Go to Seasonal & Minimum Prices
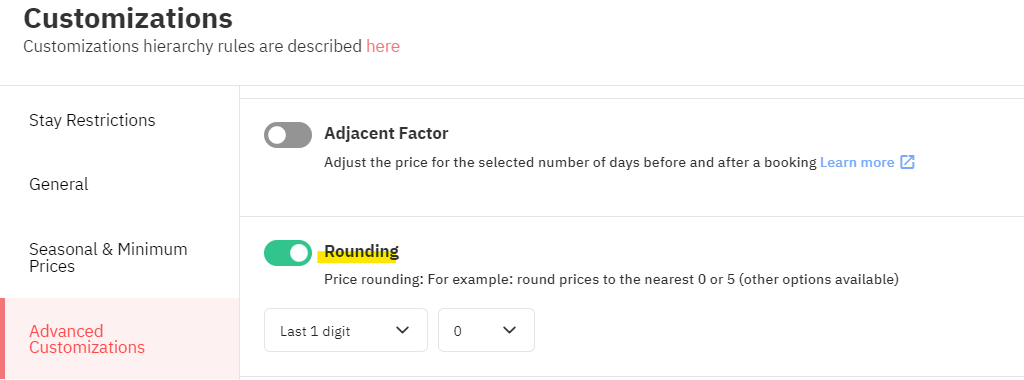The height and width of the screenshot is (380, 1024). (108, 257)
